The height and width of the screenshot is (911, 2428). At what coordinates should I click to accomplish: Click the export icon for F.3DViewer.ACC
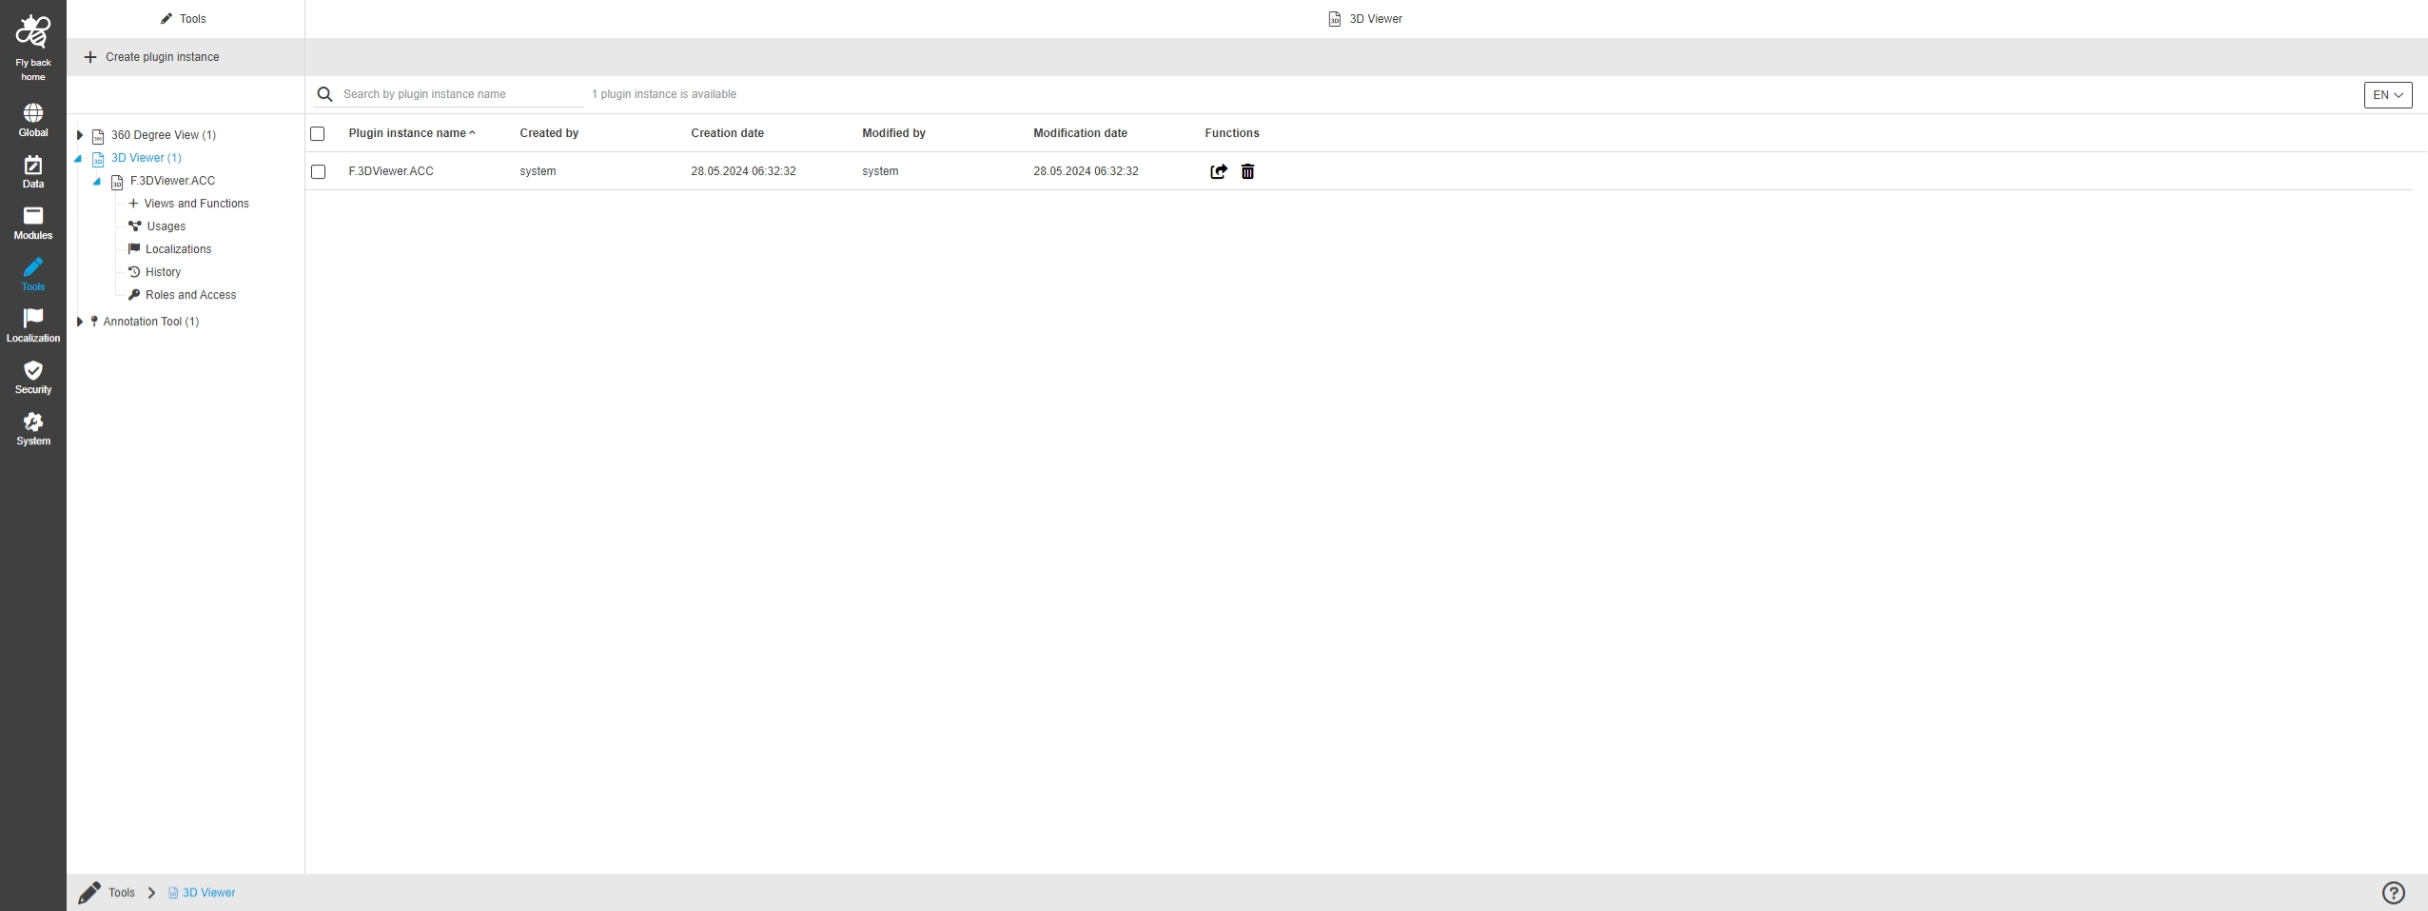tap(1218, 172)
